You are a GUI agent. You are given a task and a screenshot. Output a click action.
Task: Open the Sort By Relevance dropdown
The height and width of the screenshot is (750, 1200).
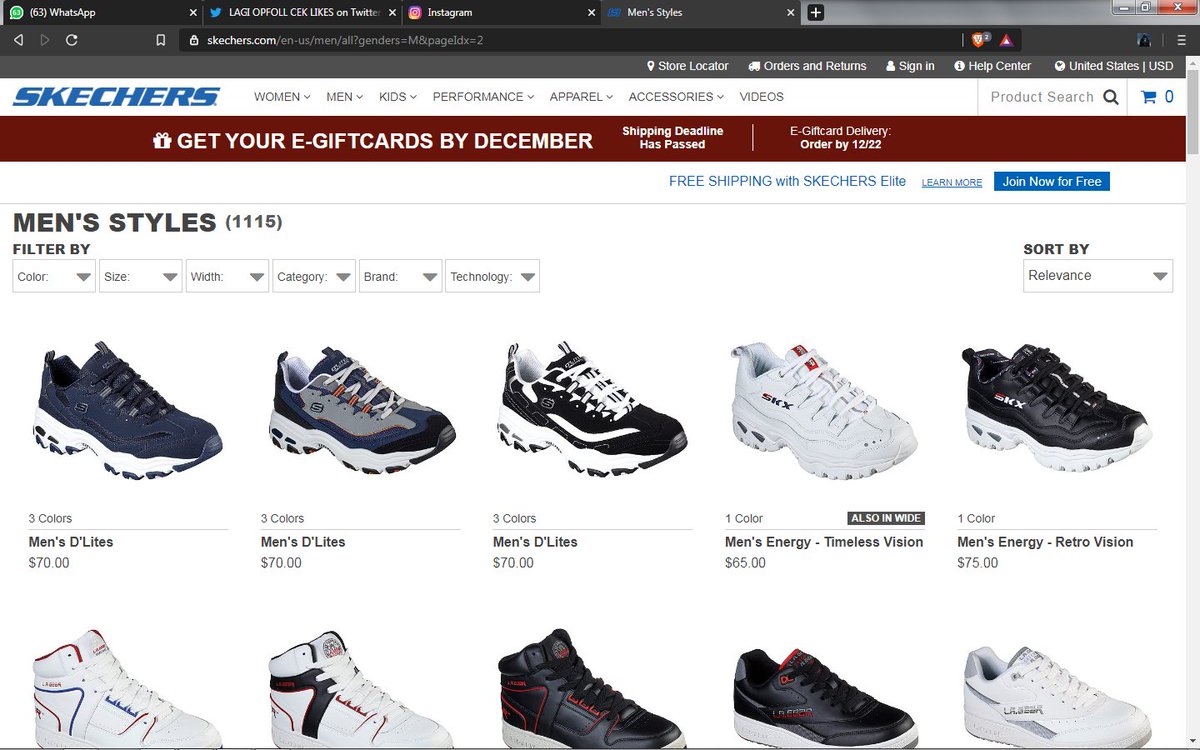click(1098, 276)
